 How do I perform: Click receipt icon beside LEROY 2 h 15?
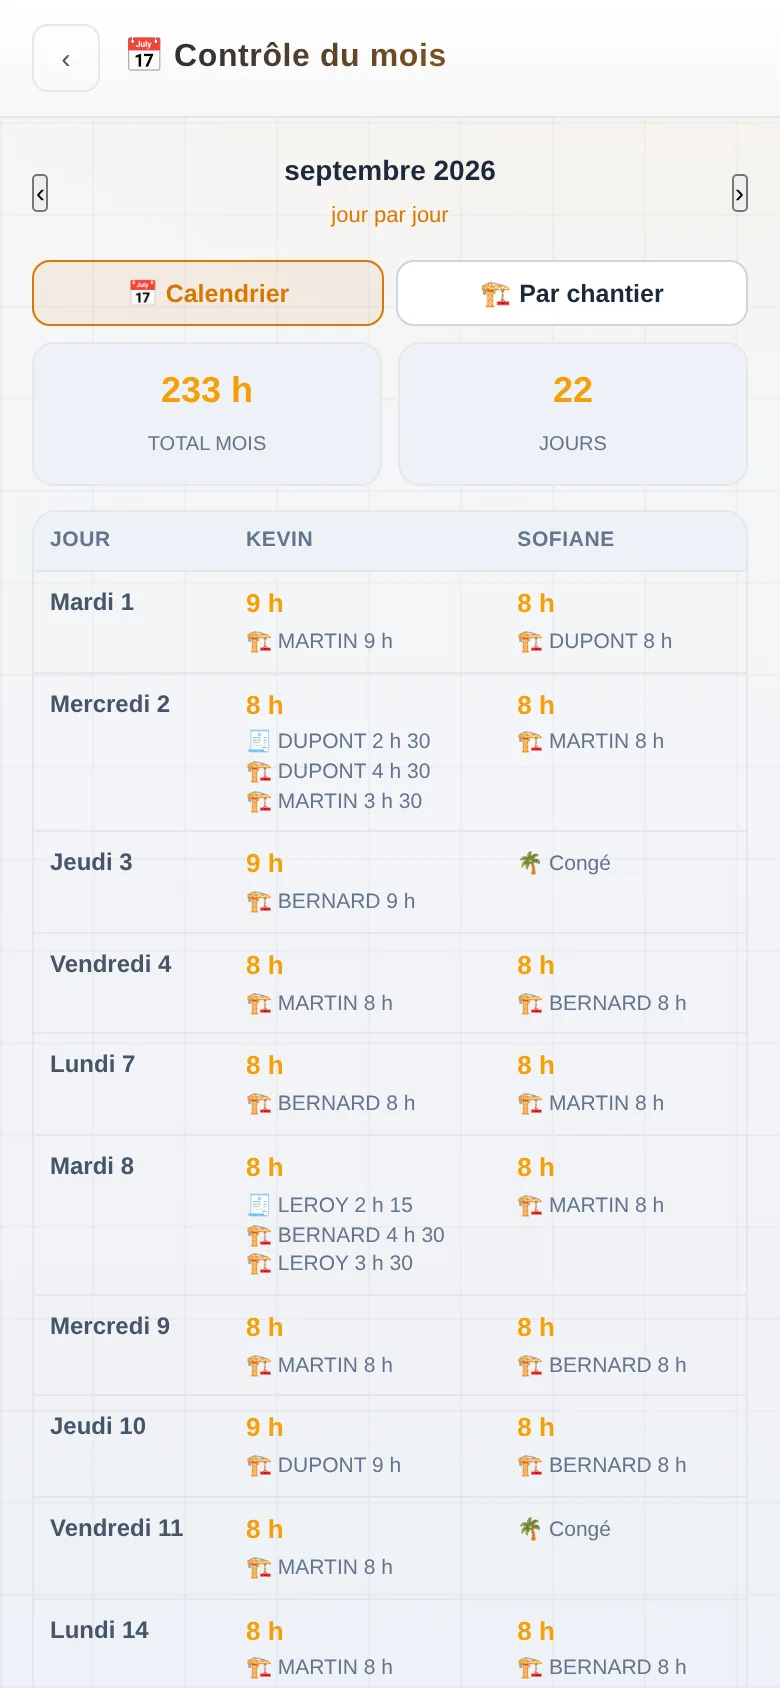(259, 1205)
